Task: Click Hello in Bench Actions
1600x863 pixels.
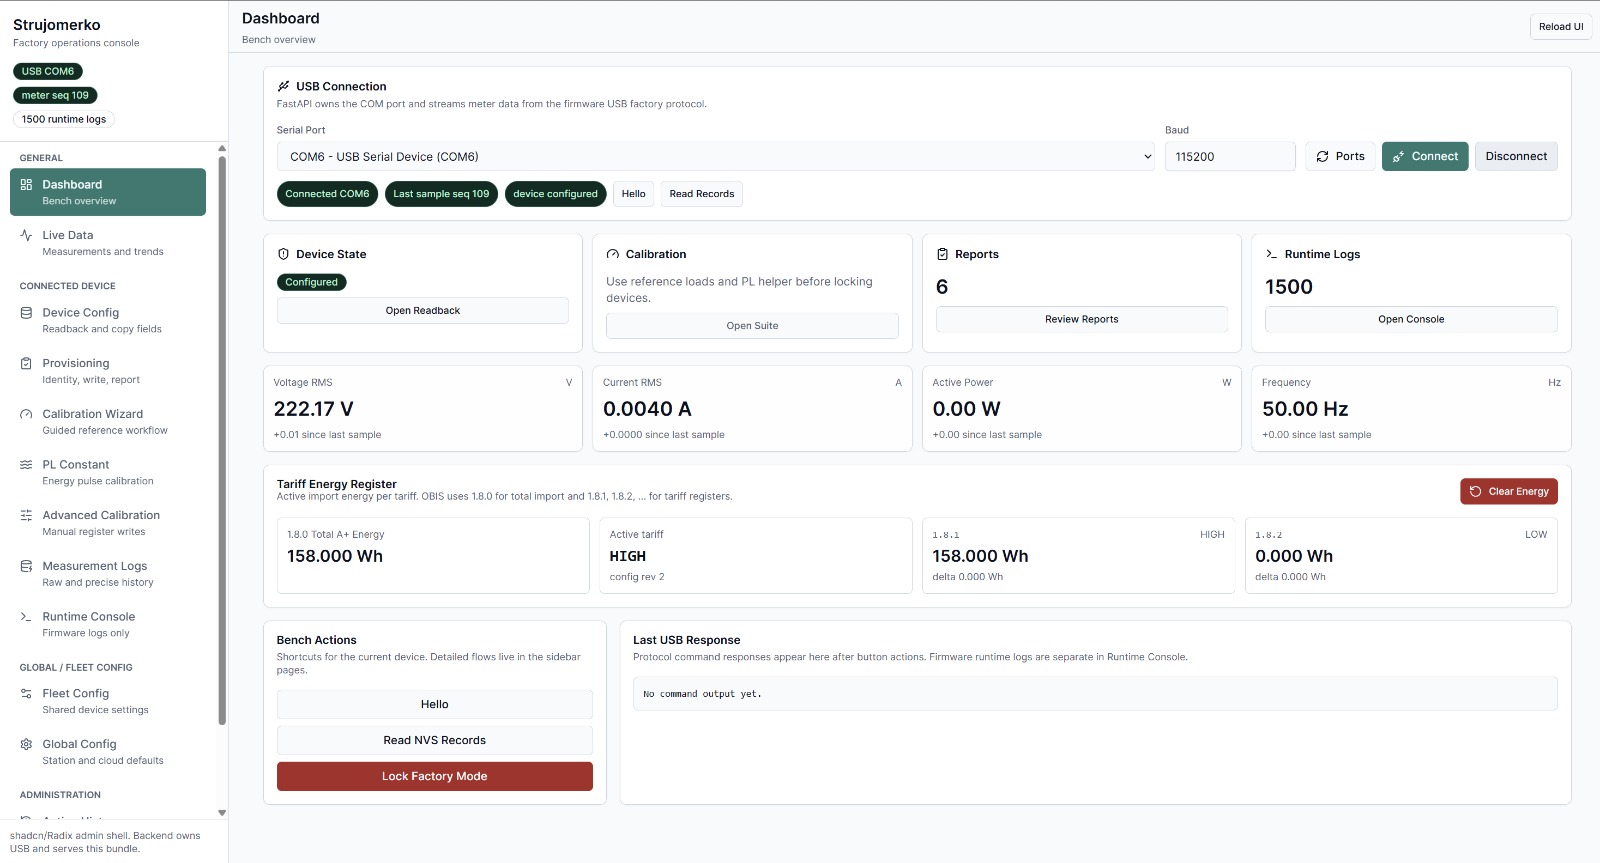Action: [435, 704]
